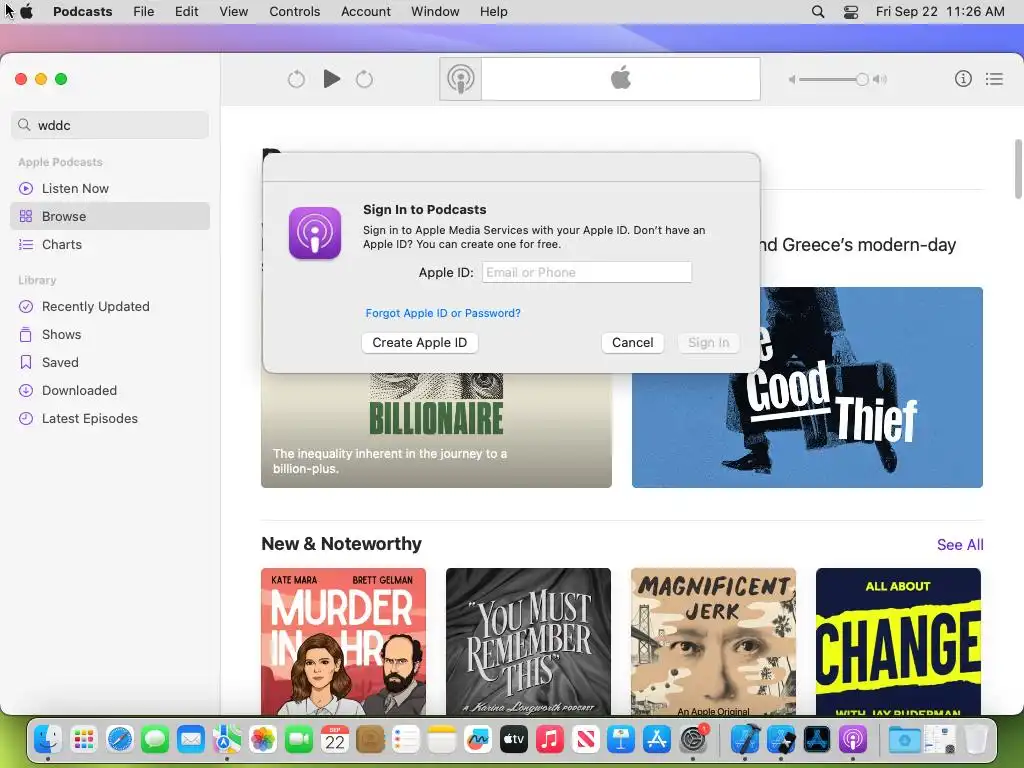The width and height of the screenshot is (1024, 768).
Task: Open Notes from the Dock
Action: click(x=441, y=739)
